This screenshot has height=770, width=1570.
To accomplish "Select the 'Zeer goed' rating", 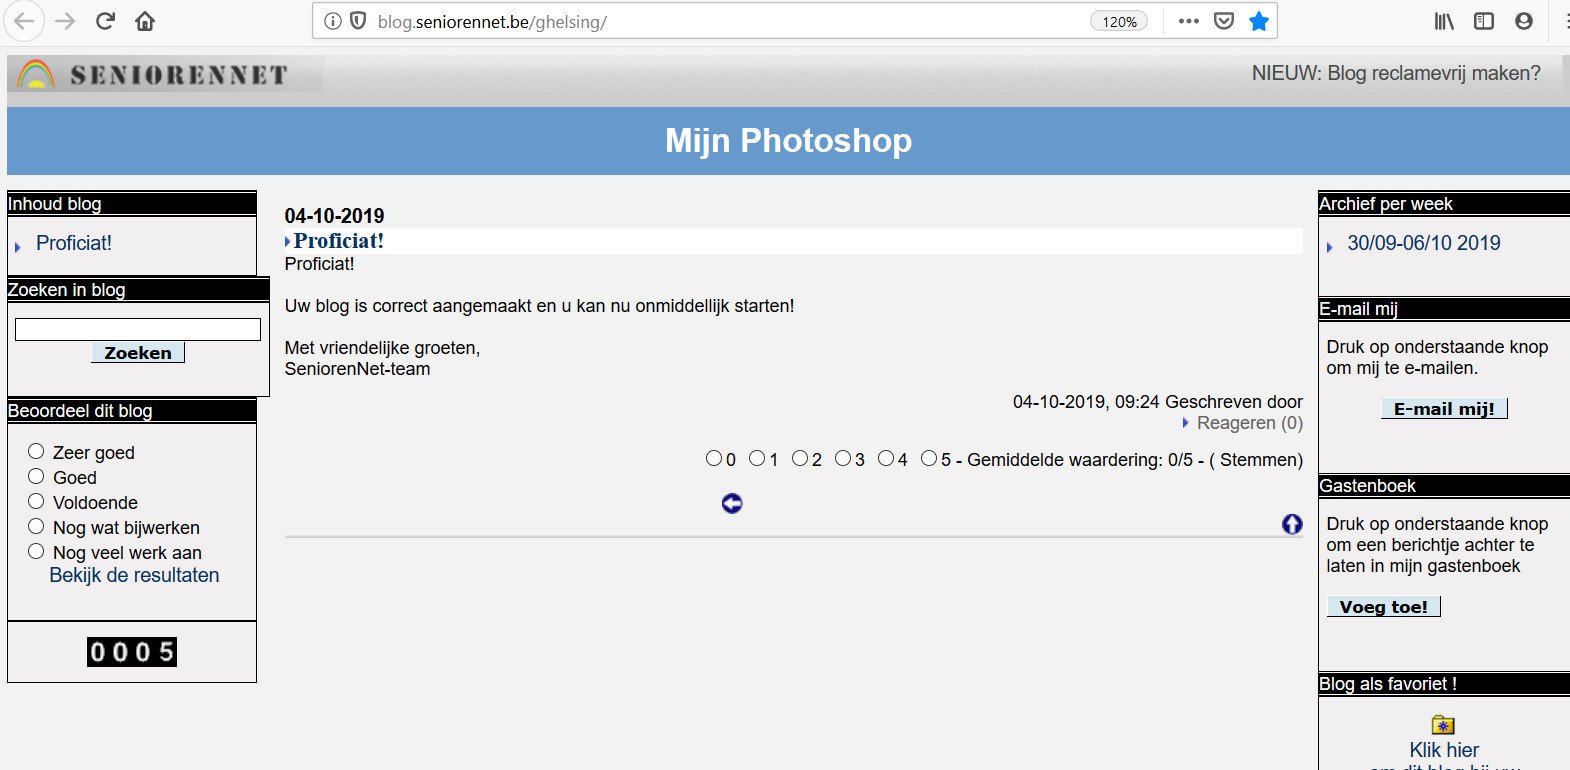I will tap(36, 451).
